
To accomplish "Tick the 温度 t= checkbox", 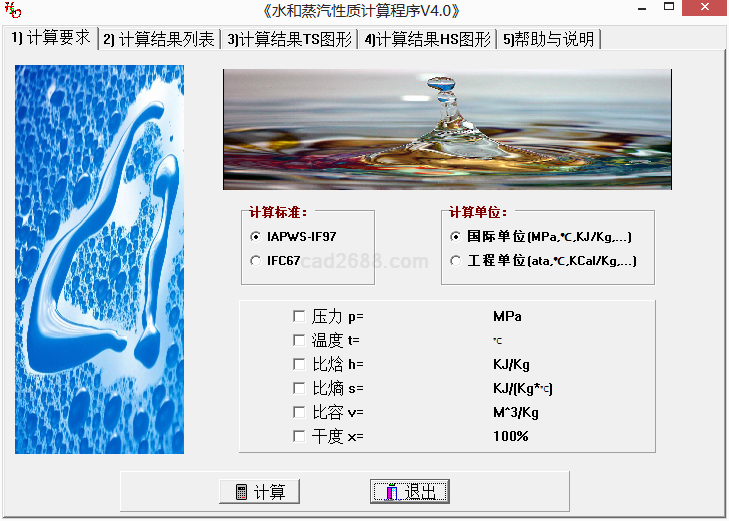I will click(299, 340).
